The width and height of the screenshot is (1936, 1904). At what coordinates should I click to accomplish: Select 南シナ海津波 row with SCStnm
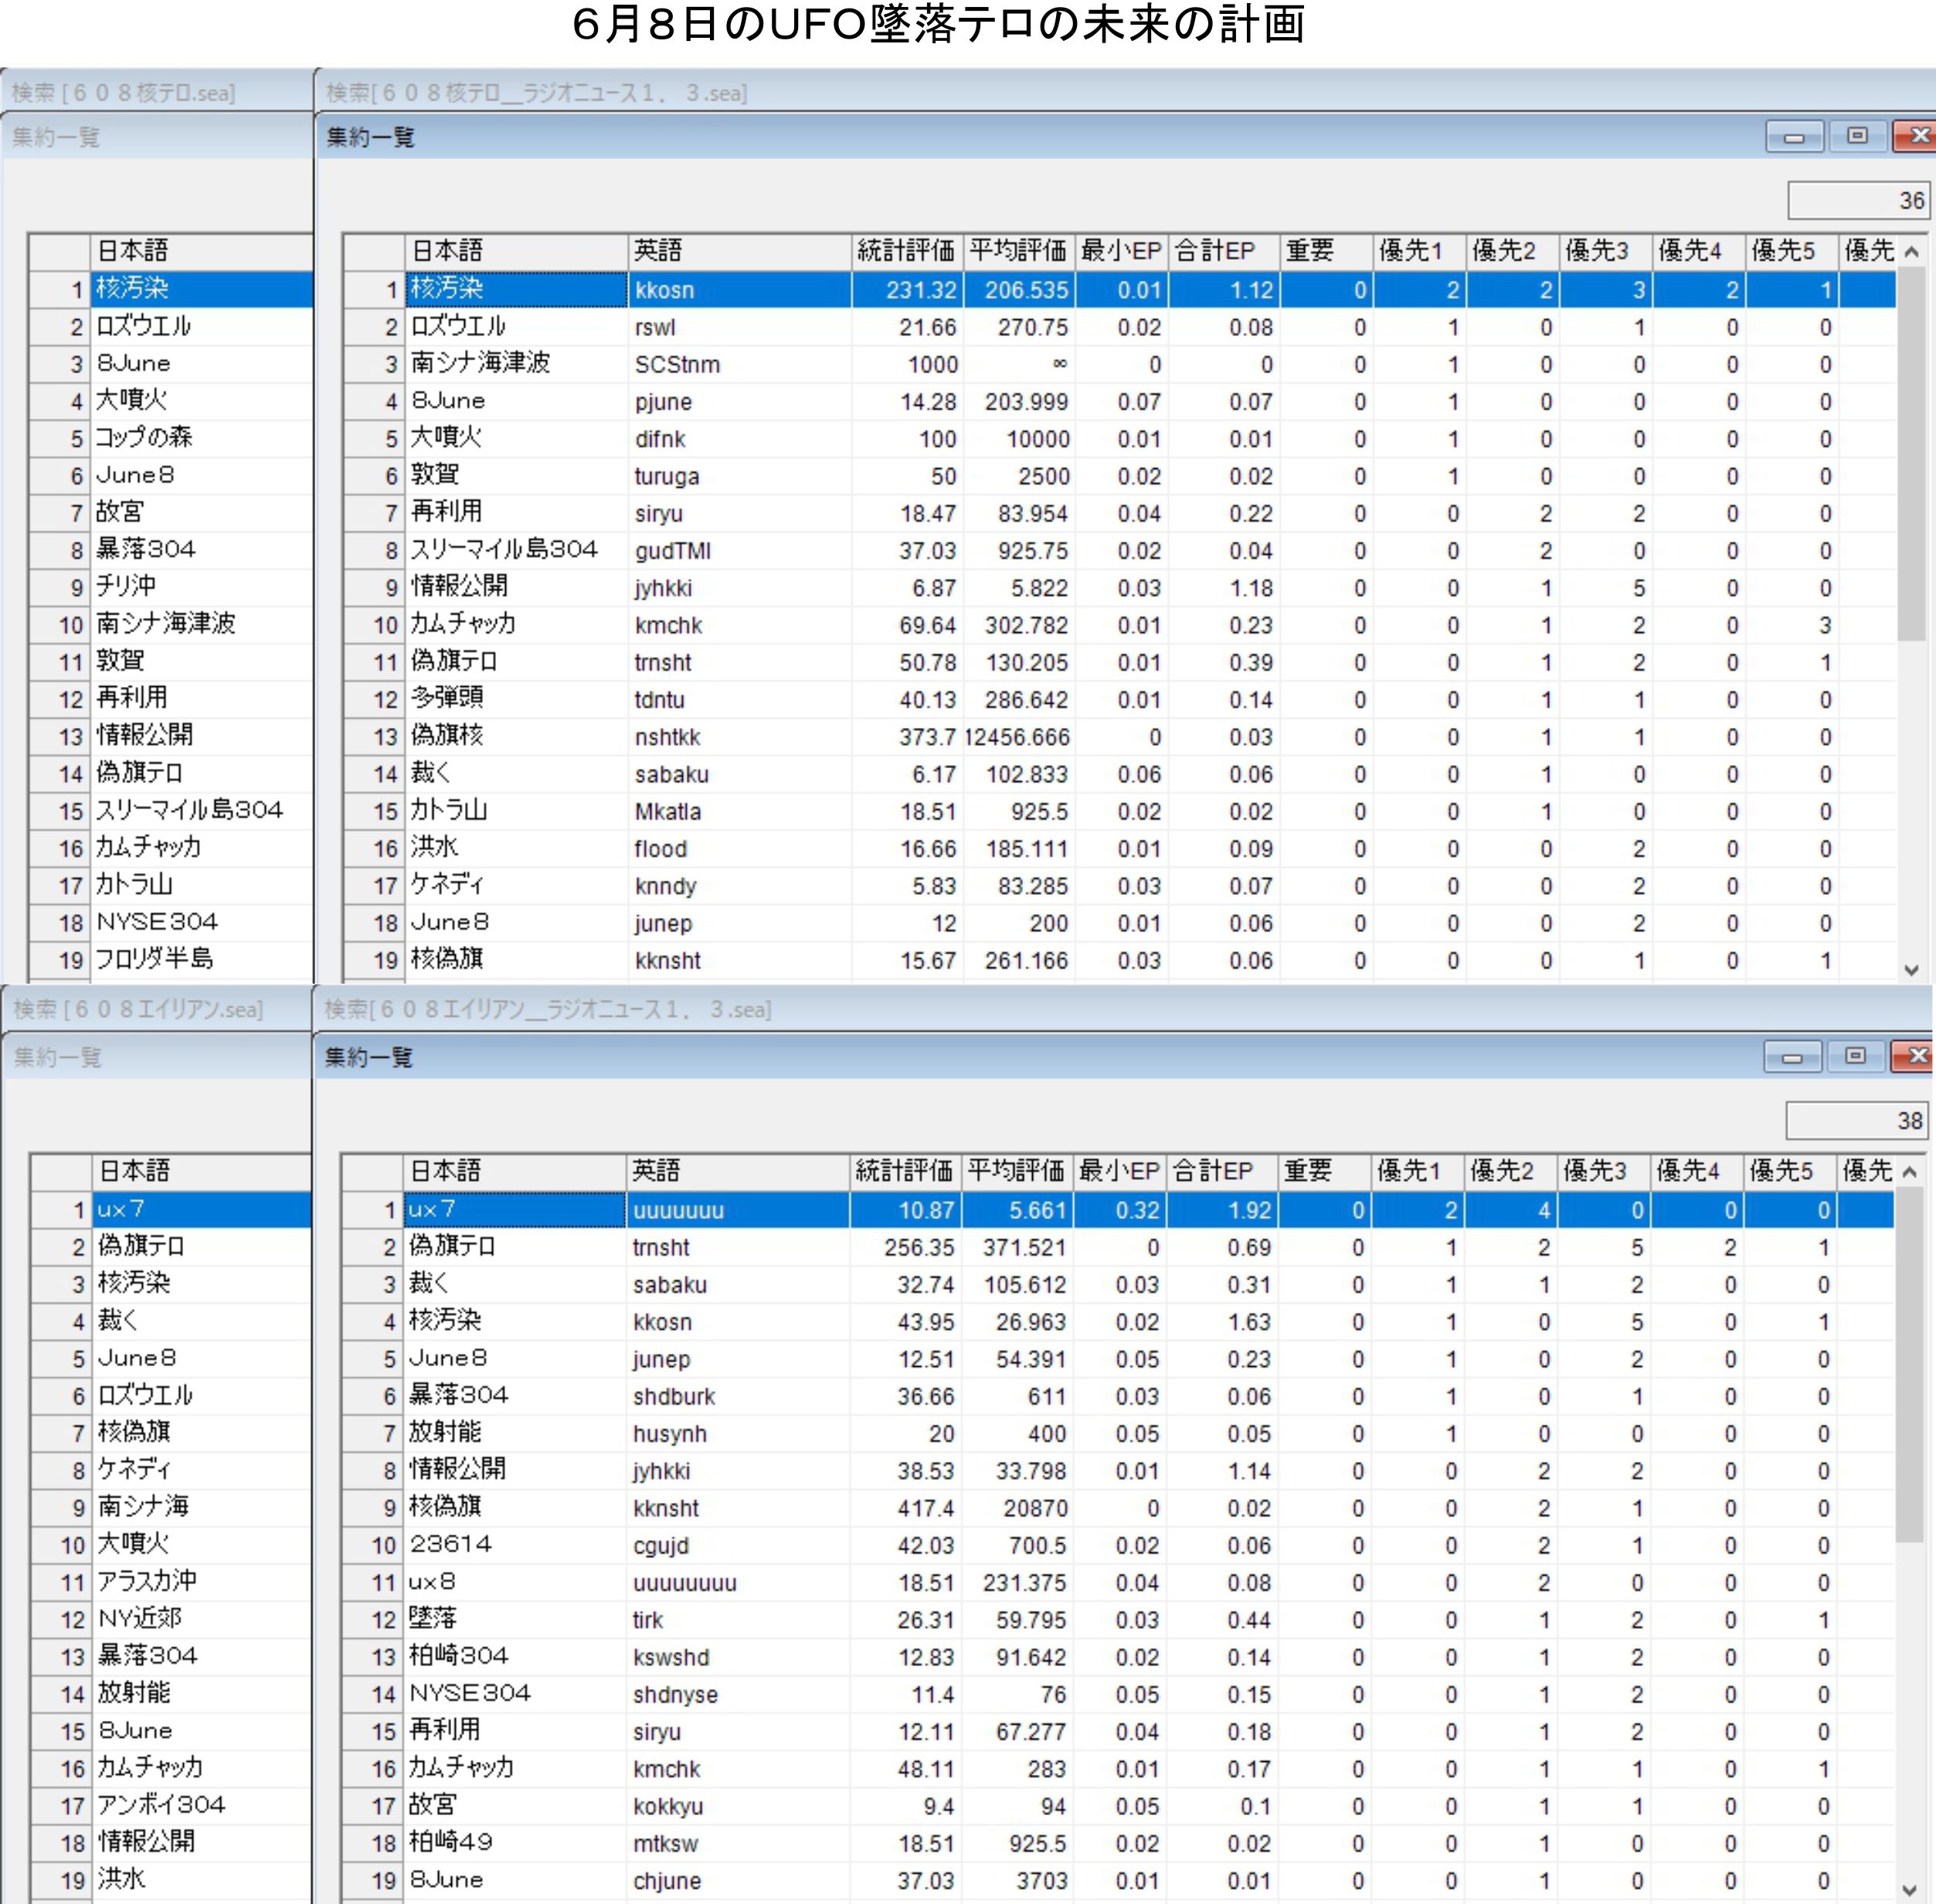coord(1120,364)
